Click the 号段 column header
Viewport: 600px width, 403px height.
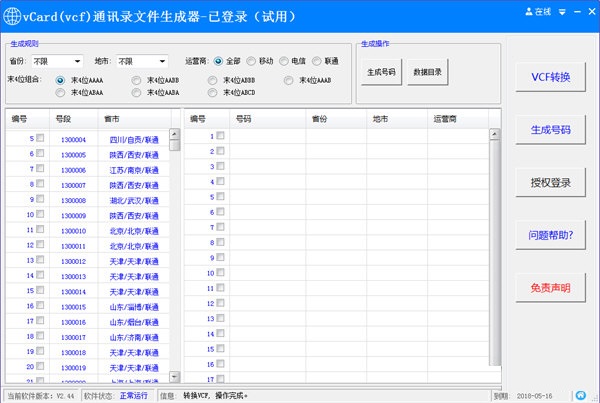[64, 118]
